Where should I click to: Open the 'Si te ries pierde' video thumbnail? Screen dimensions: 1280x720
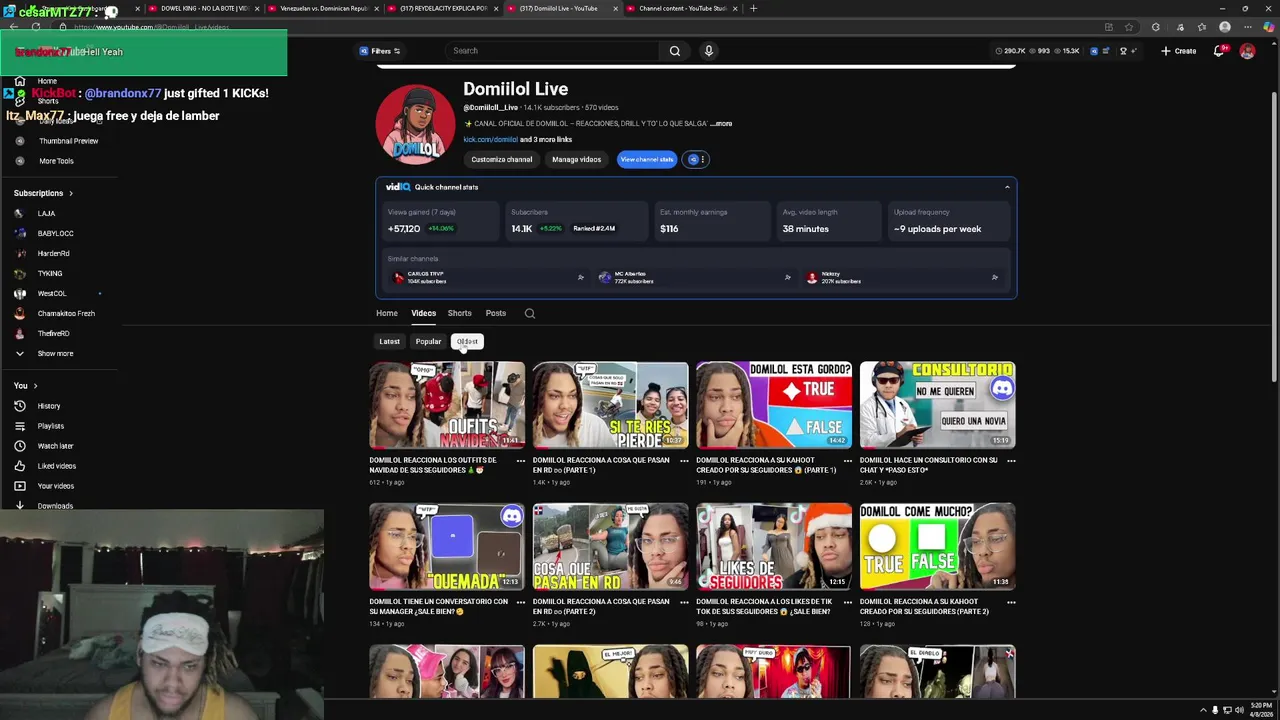[x=610, y=405]
